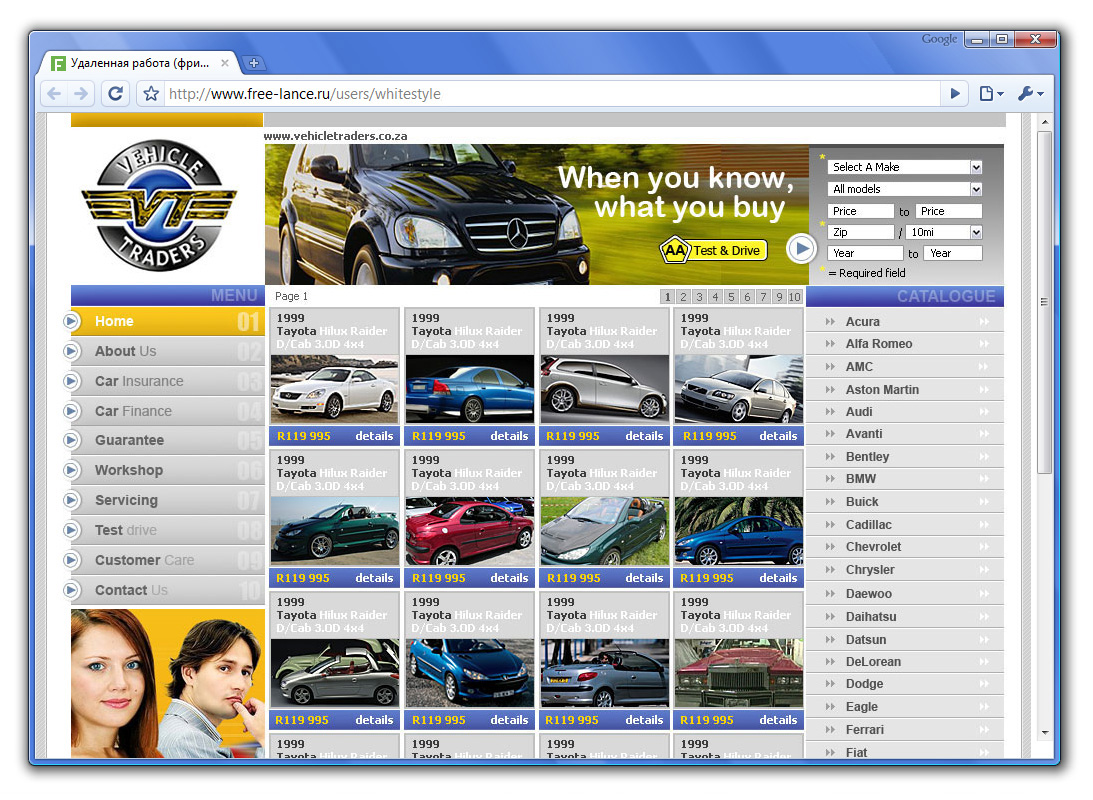The height and width of the screenshot is (800, 1093).
Task: Close the Удаленная работа tab
Action: point(224,63)
